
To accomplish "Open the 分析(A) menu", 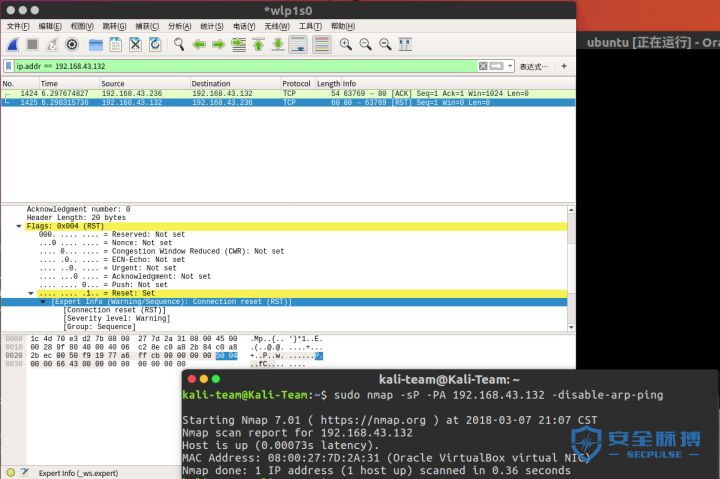I will coord(180,26).
